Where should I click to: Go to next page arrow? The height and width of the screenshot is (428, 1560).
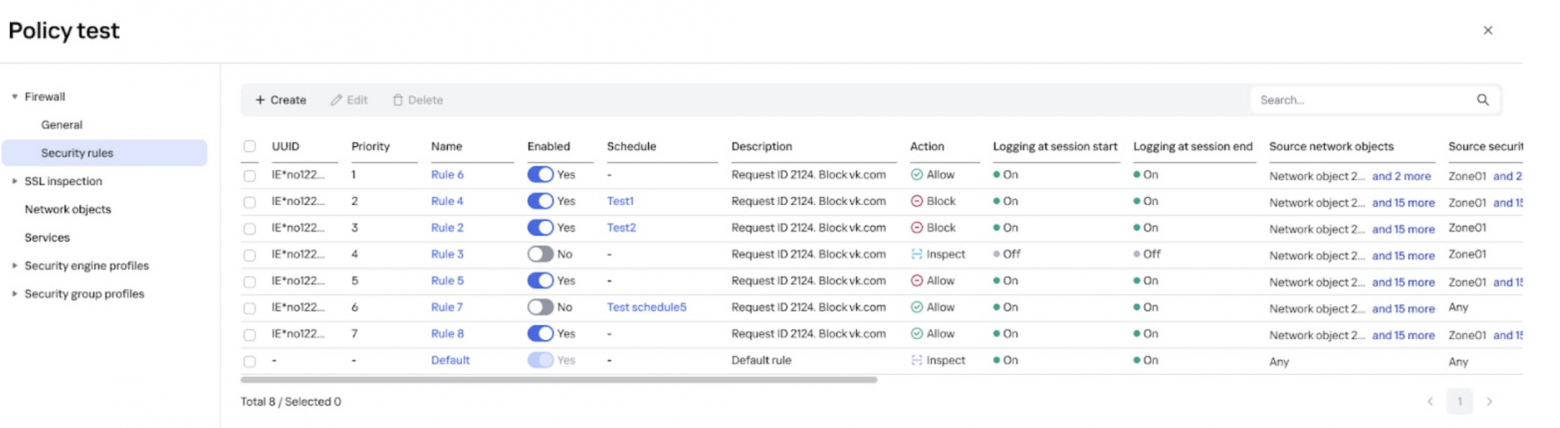point(1489,402)
